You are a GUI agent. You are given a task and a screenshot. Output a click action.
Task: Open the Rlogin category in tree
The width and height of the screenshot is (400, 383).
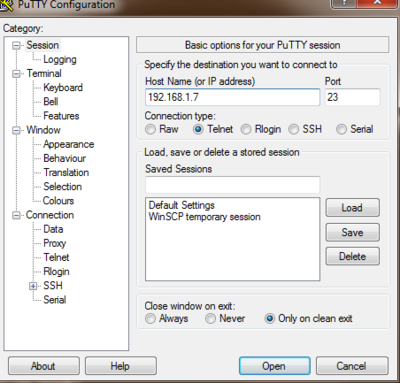56,272
